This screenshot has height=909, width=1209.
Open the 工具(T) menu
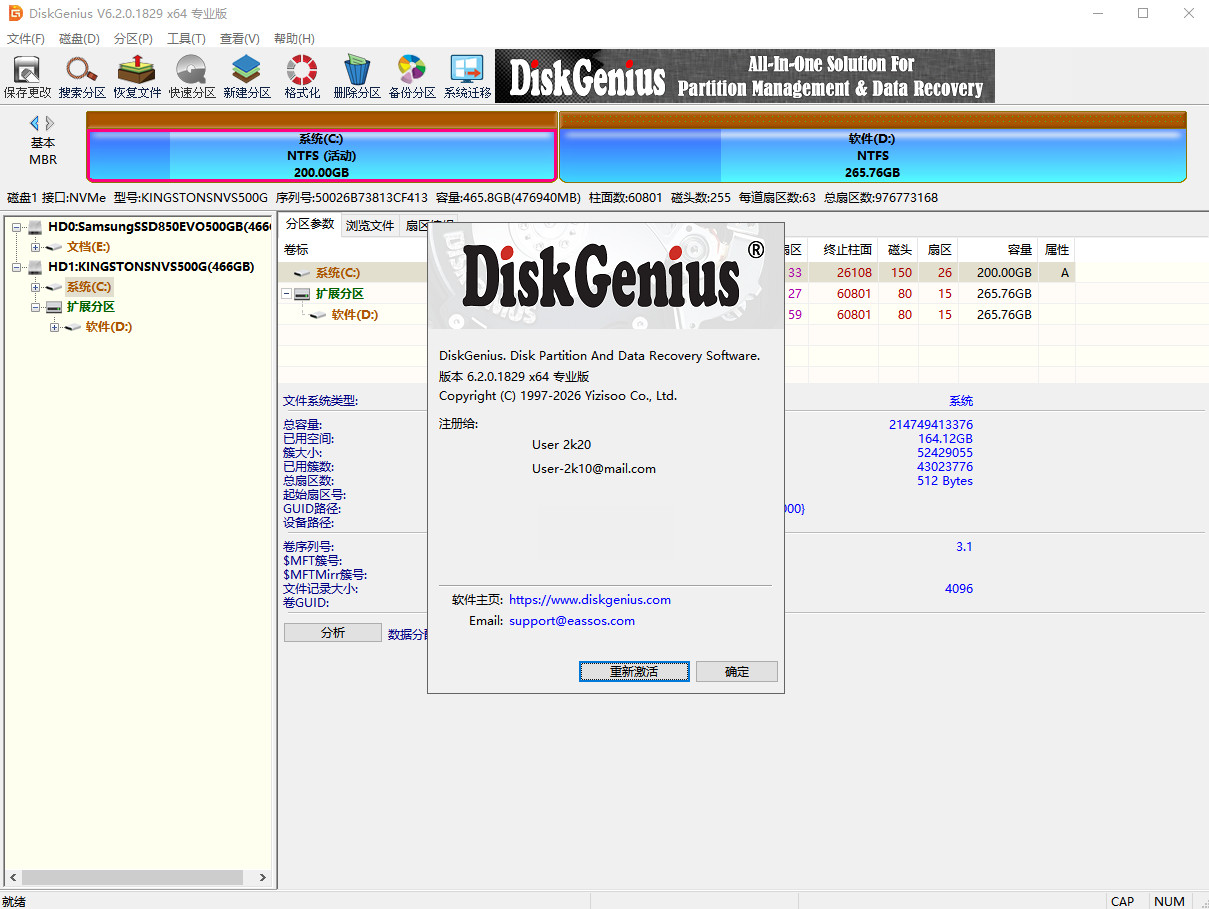[x=186, y=39]
